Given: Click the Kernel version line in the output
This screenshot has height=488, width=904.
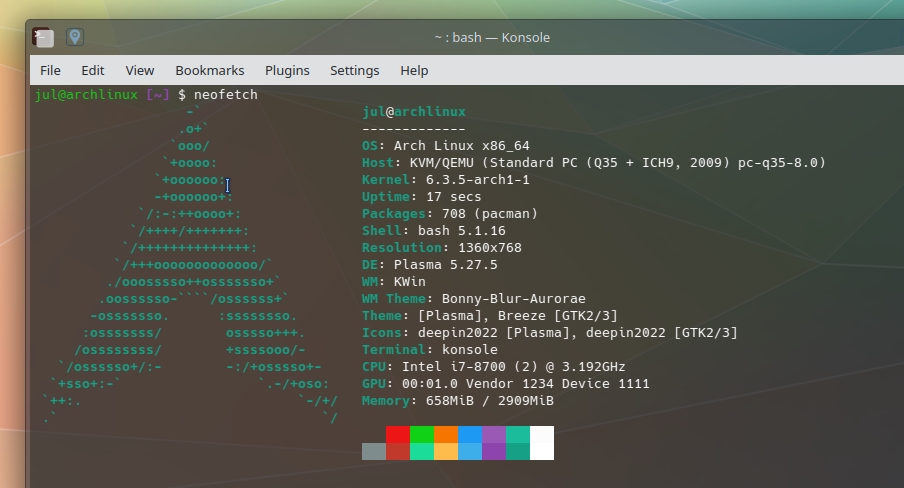Looking at the screenshot, I should point(446,180).
